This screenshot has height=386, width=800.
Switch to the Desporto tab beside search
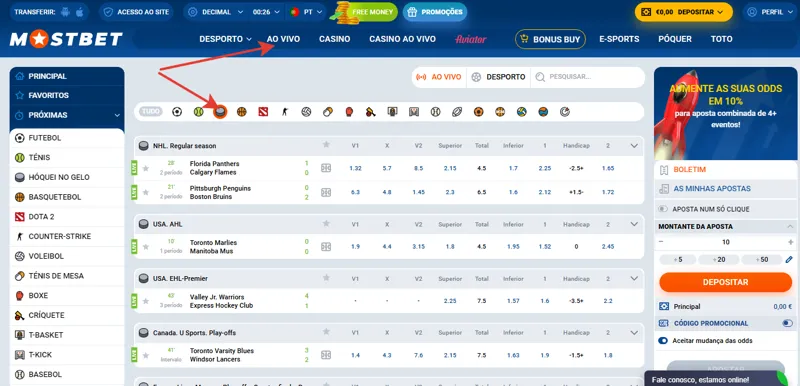[x=498, y=77]
